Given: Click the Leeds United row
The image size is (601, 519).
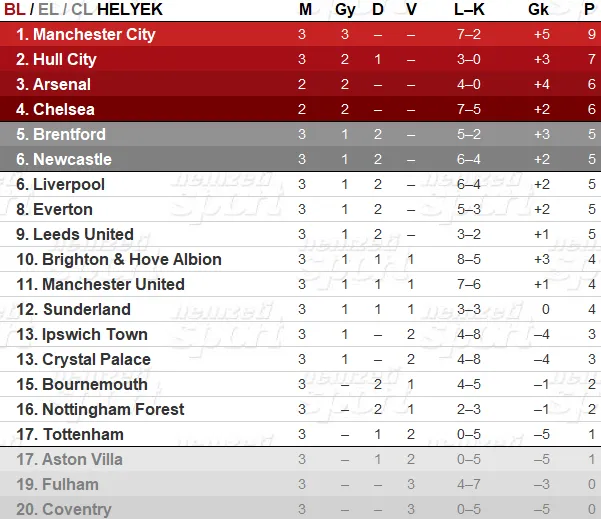Looking at the screenshot, I should [x=300, y=234].
